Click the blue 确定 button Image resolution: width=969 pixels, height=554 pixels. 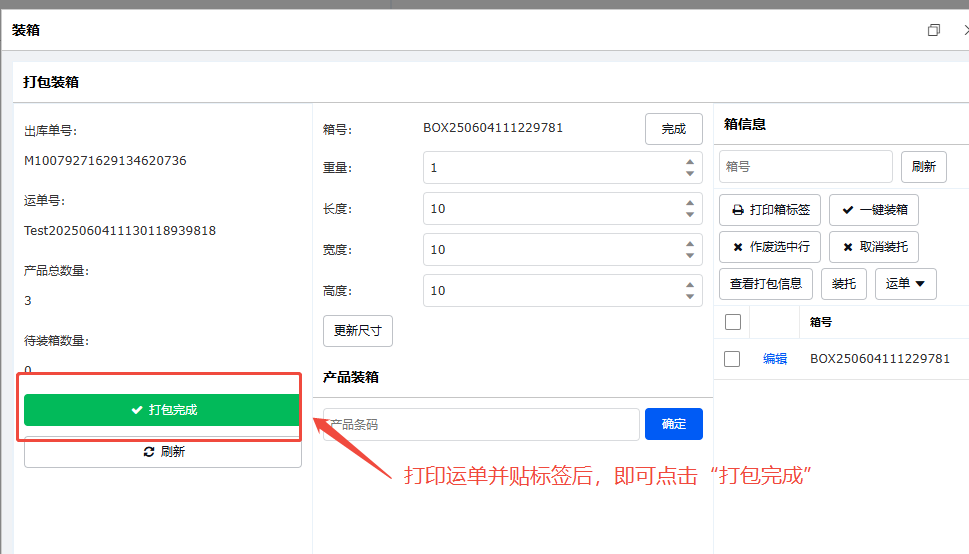674,424
